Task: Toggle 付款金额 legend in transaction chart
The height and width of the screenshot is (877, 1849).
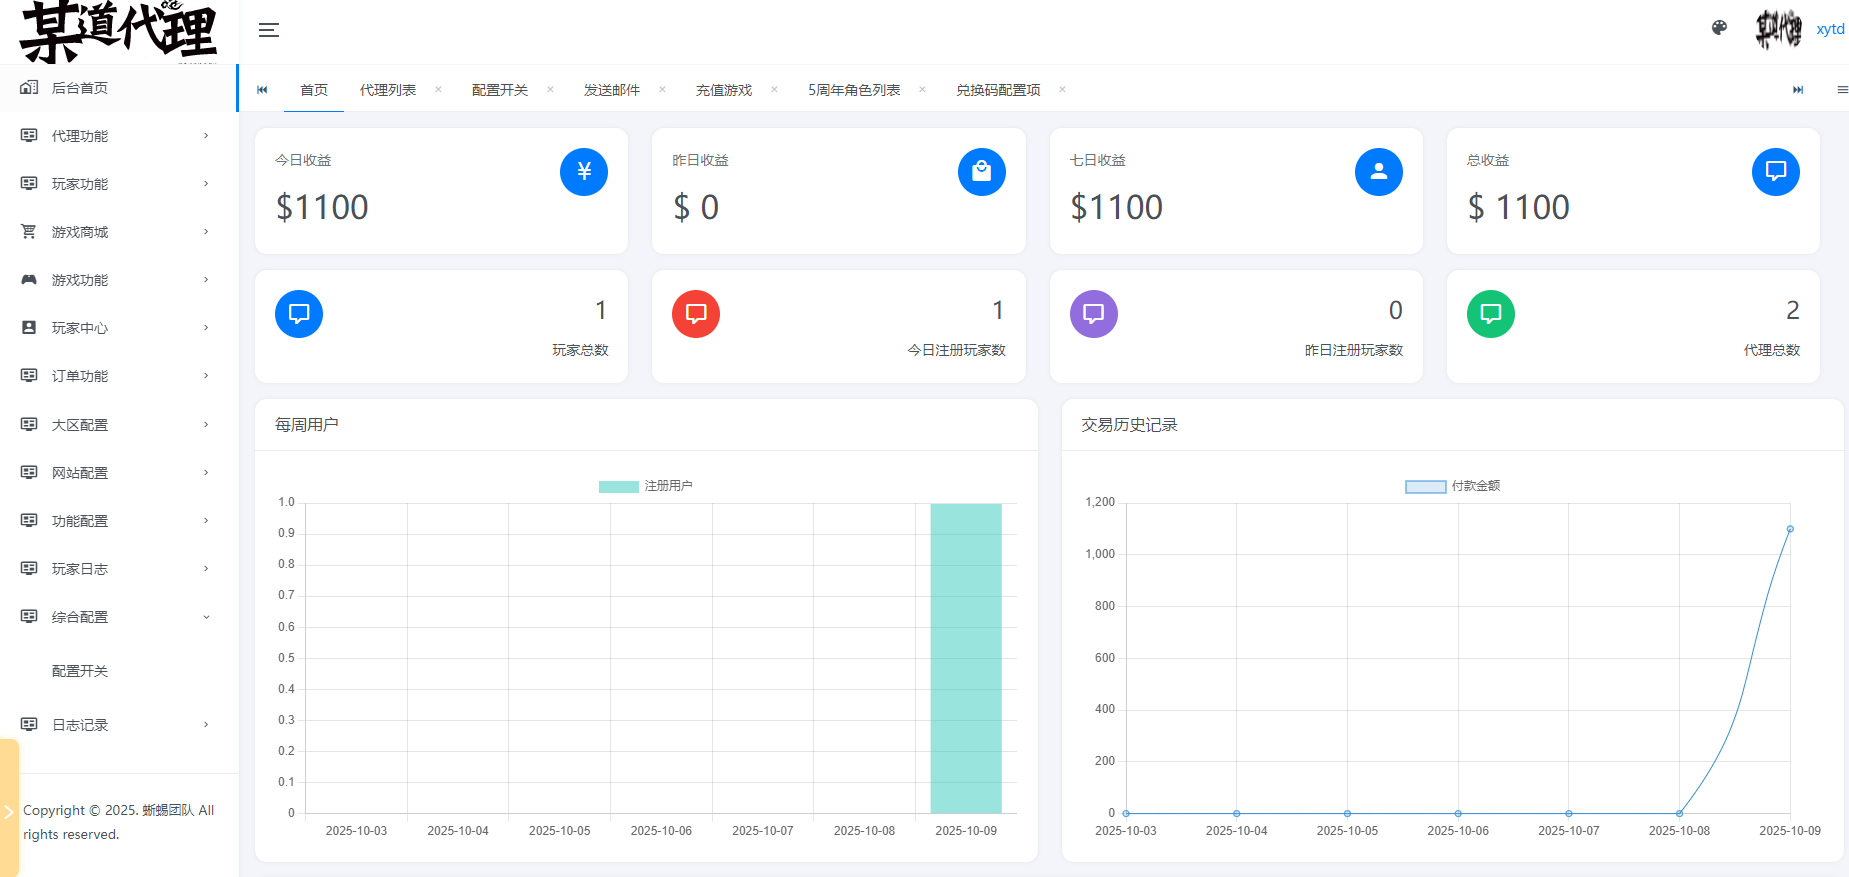Action: click(1452, 486)
